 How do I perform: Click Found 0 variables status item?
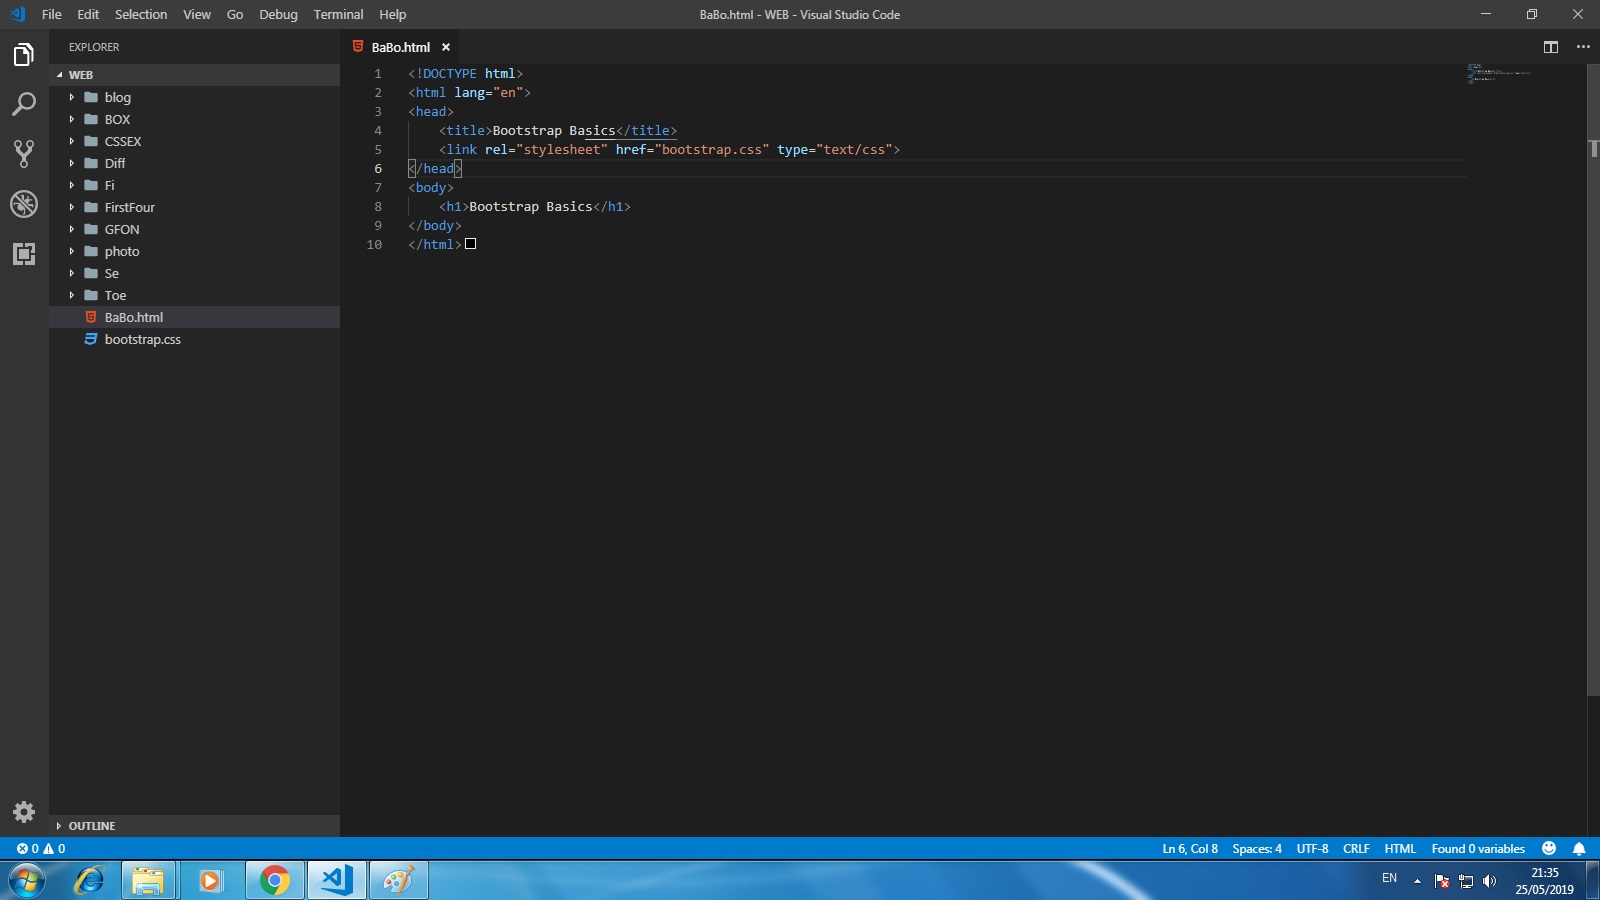1478,849
